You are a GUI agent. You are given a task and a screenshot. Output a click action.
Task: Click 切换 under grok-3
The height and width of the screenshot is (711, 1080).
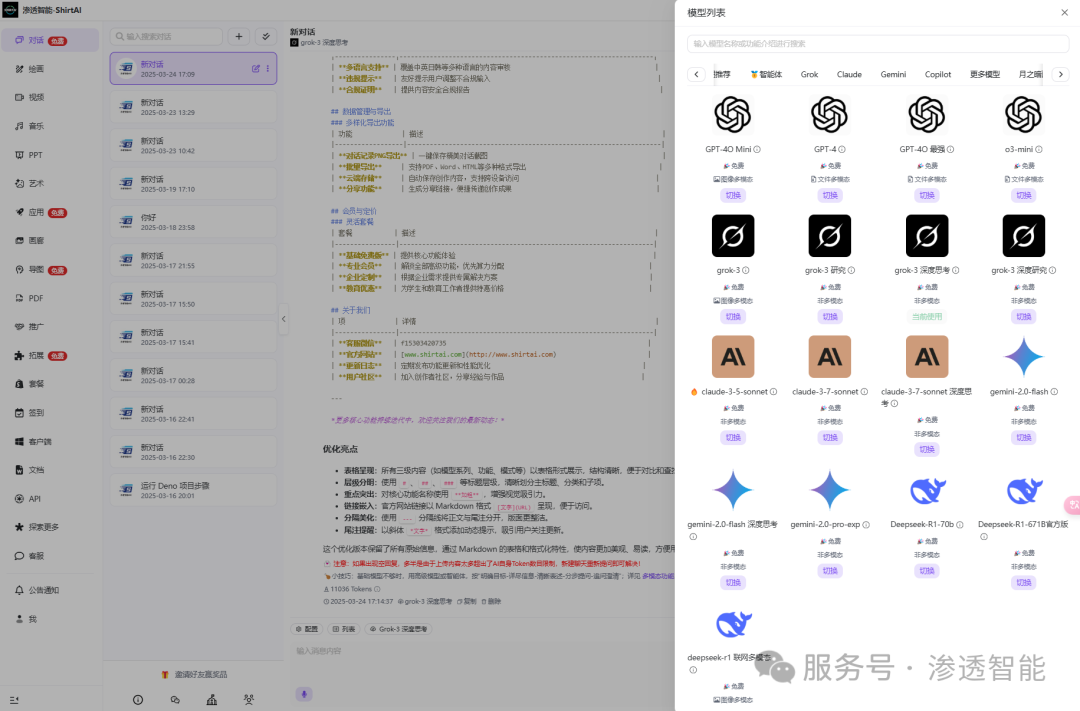733,317
